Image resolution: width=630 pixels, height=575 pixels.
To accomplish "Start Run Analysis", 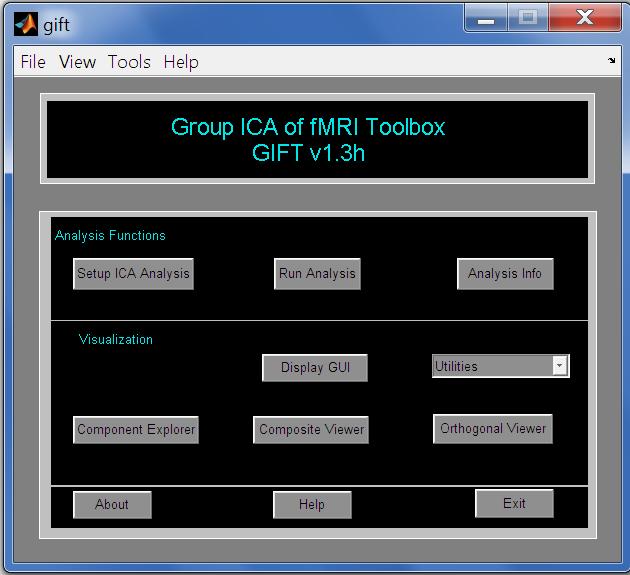I will pos(317,274).
